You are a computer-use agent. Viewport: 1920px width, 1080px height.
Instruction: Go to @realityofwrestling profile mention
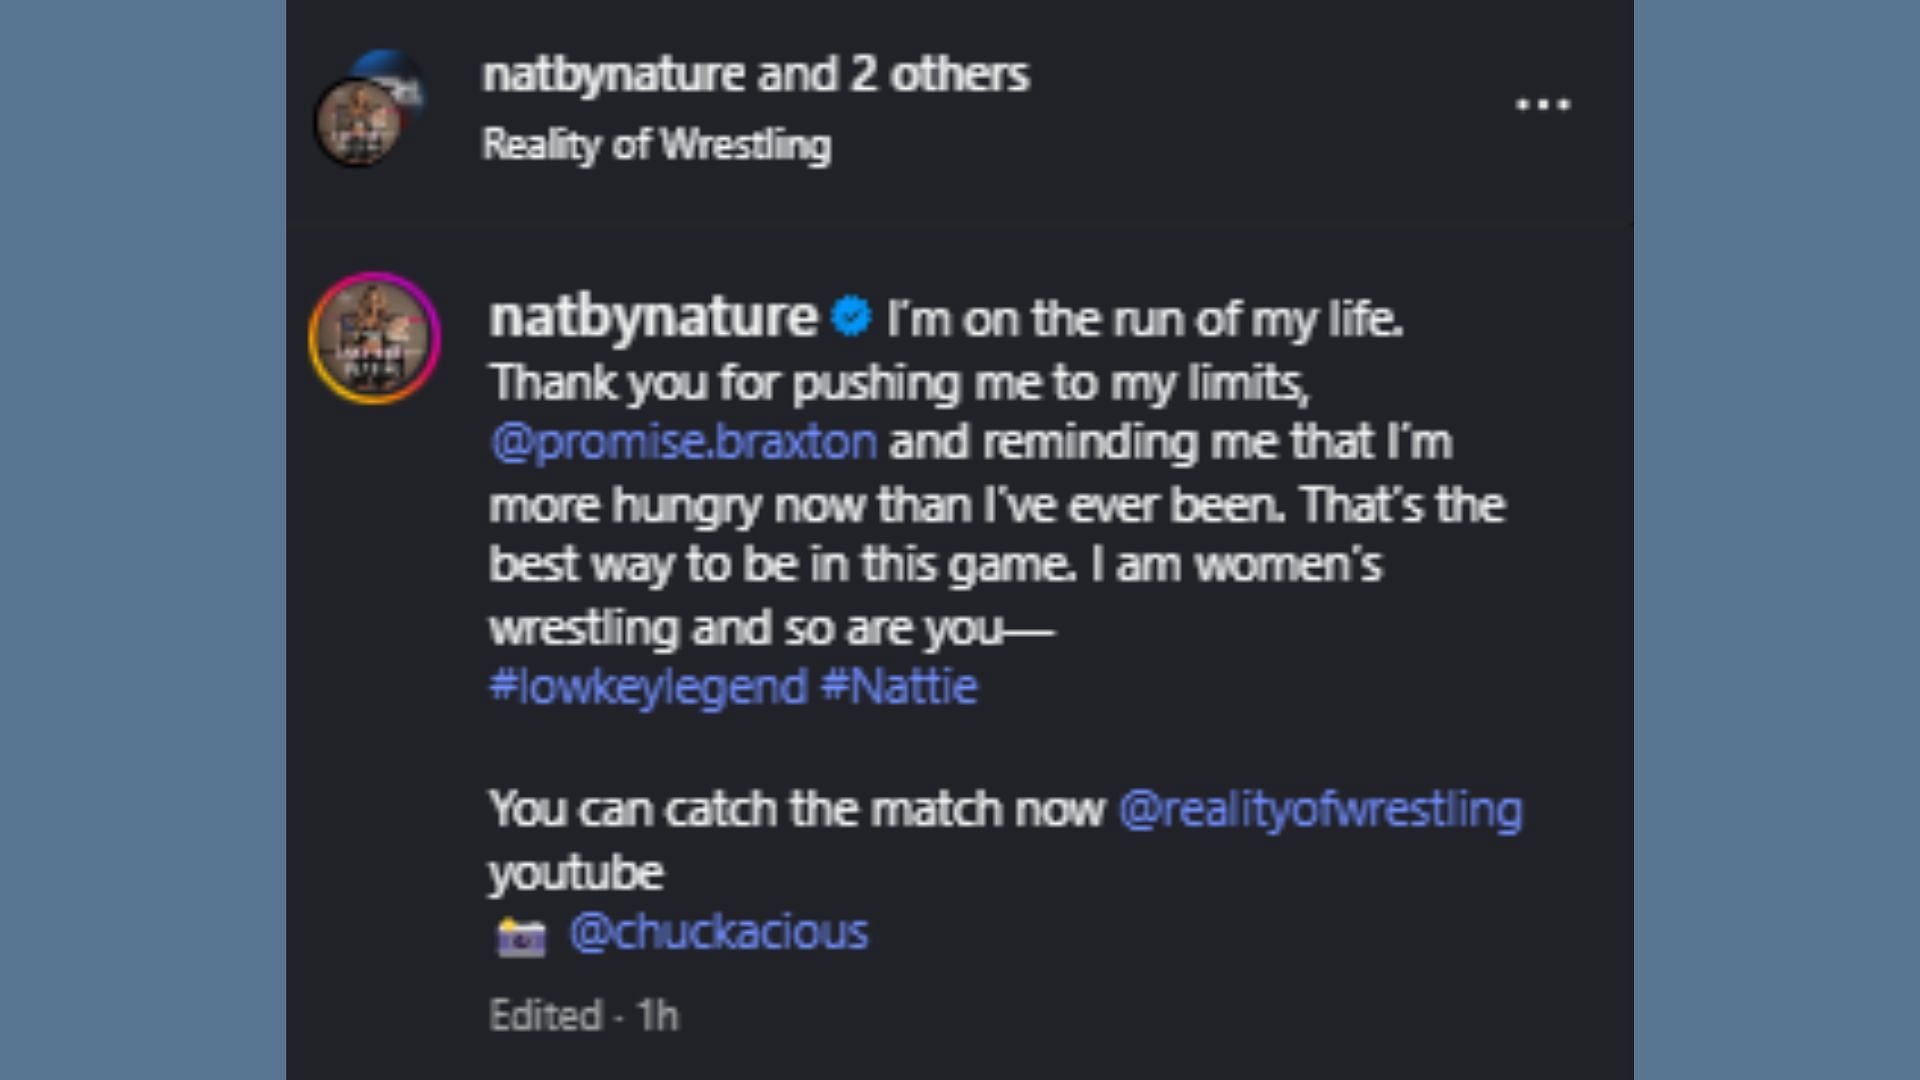pyautogui.click(x=1320, y=809)
